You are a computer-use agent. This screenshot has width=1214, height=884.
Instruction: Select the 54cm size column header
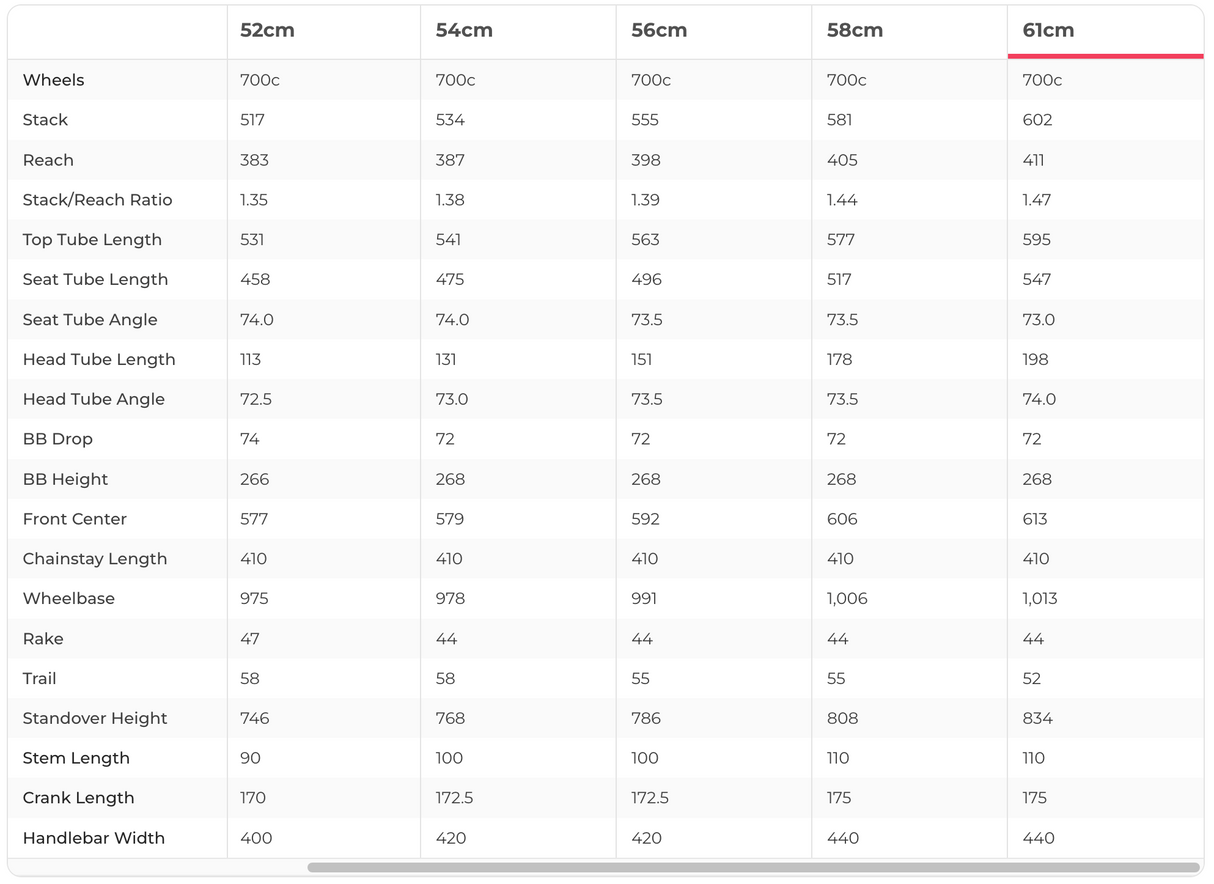tap(464, 30)
